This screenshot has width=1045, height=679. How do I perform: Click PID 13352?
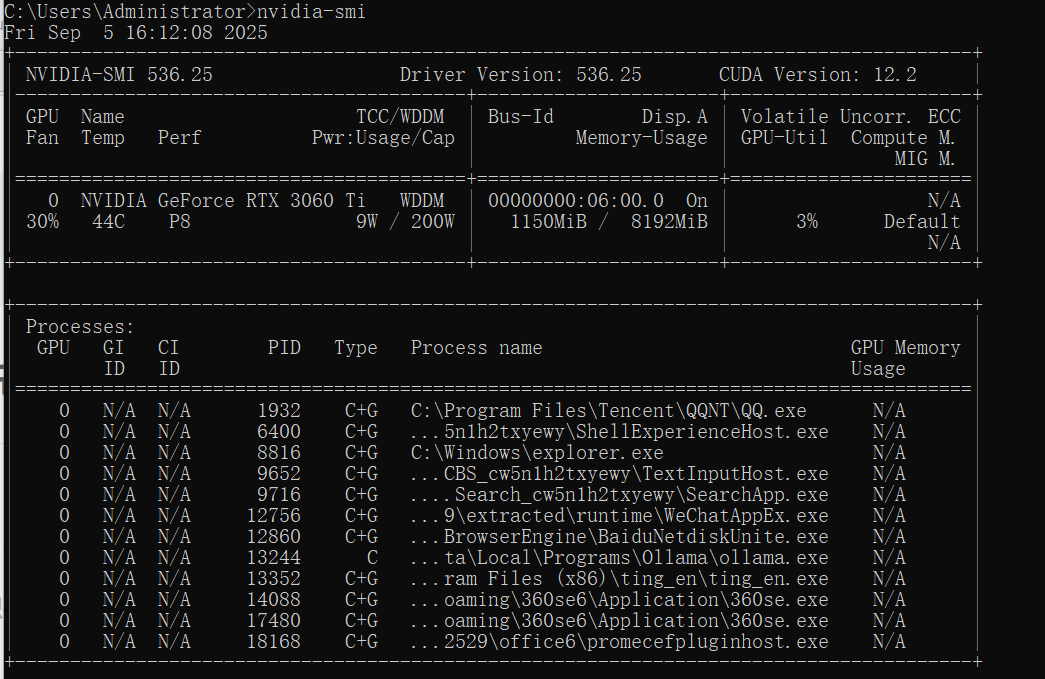(x=273, y=578)
